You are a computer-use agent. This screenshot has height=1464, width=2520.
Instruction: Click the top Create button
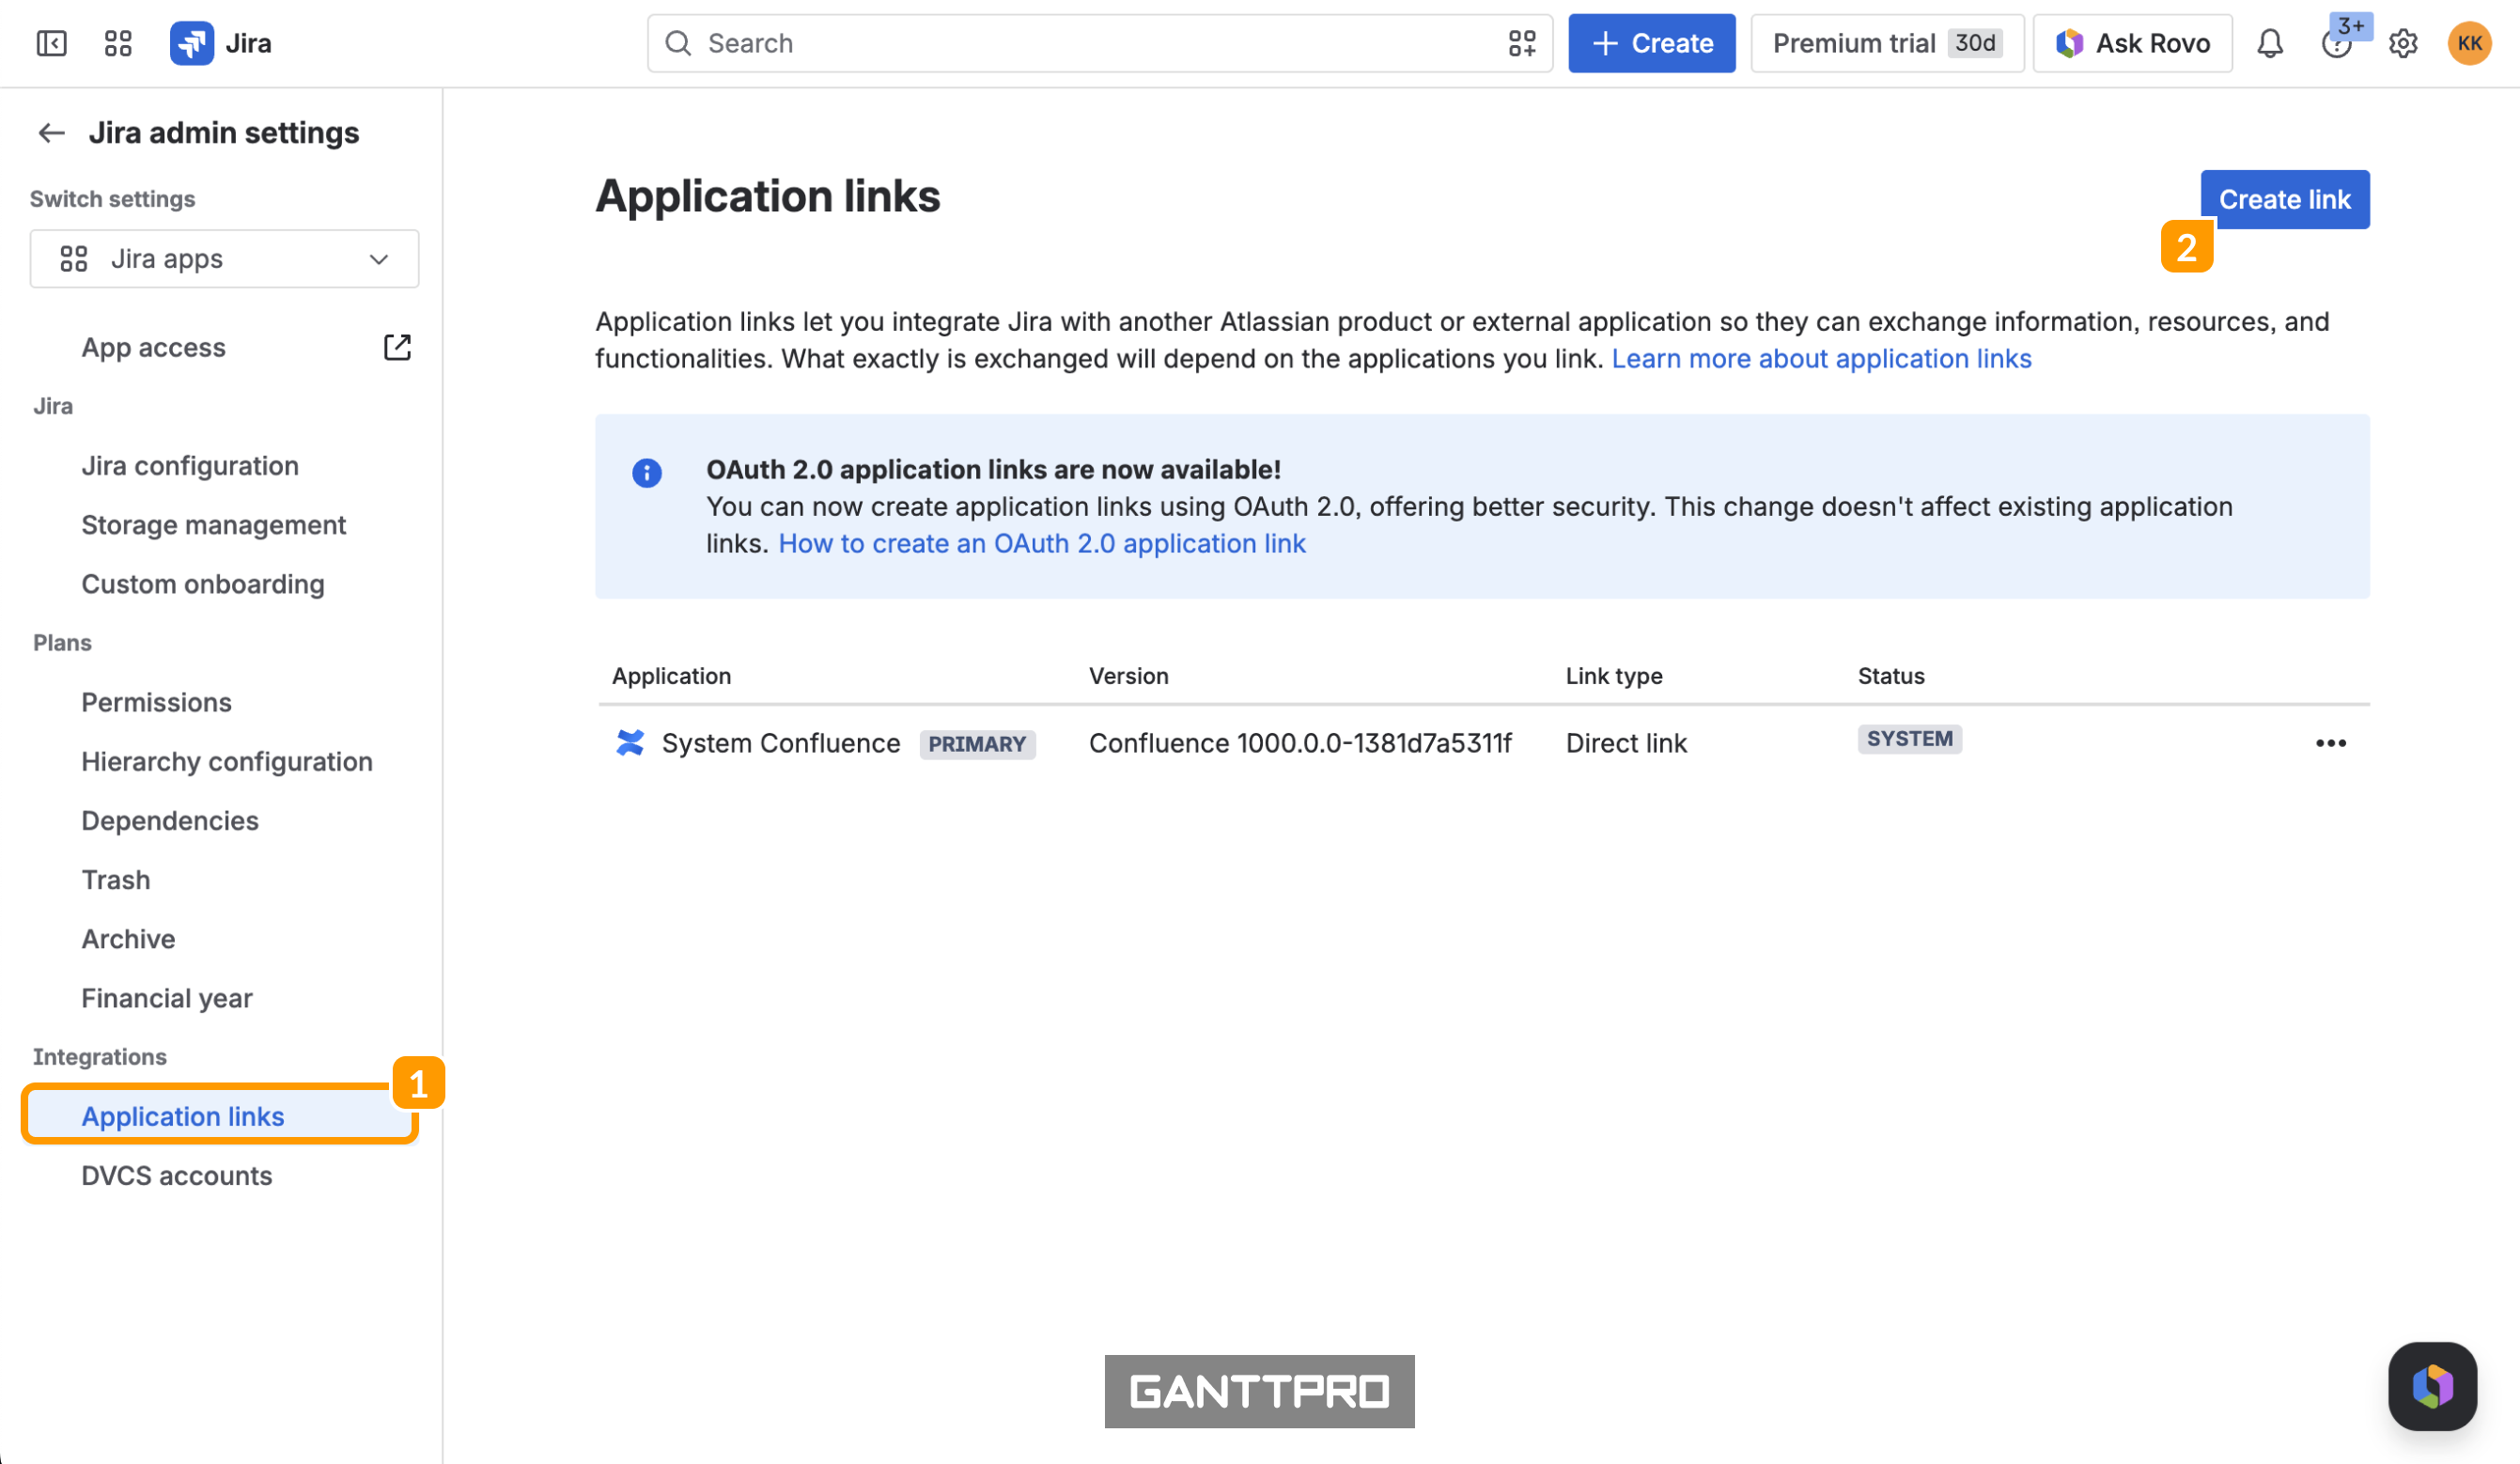[x=1651, y=43]
